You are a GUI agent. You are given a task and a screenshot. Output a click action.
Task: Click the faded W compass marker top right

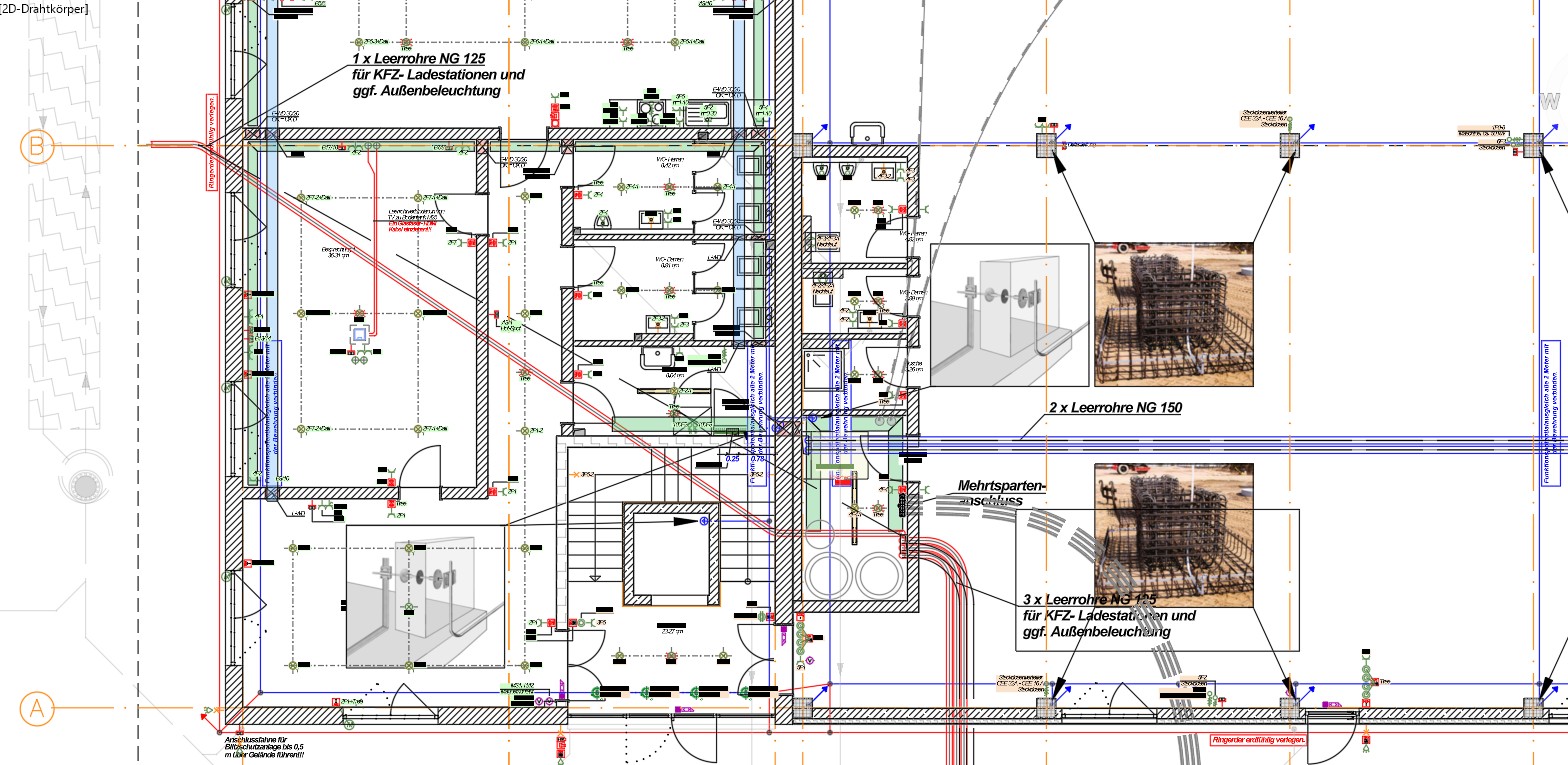[x=1550, y=101]
